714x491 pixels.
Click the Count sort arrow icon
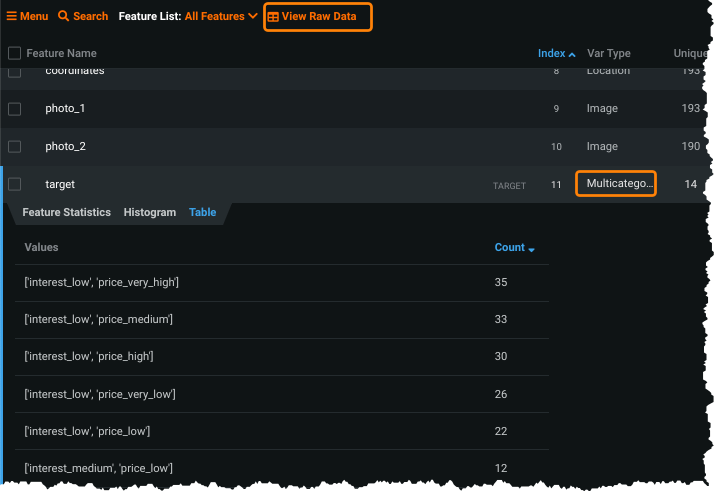pos(532,248)
